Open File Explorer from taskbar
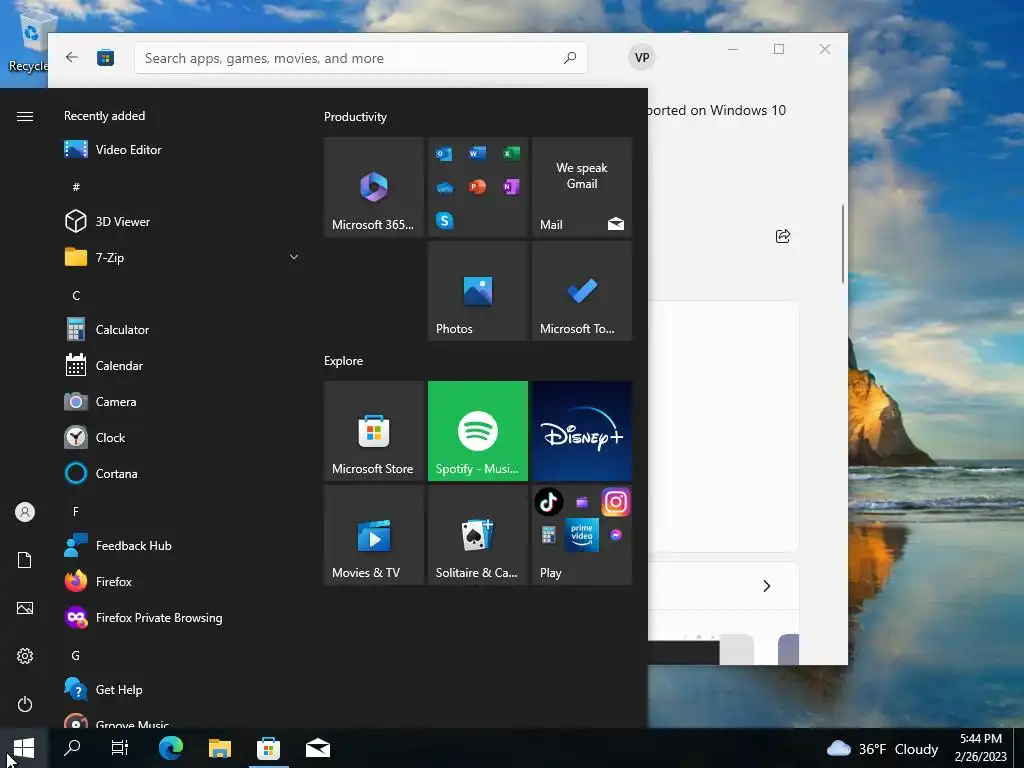Viewport: 1024px width, 768px height. [220, 748]
